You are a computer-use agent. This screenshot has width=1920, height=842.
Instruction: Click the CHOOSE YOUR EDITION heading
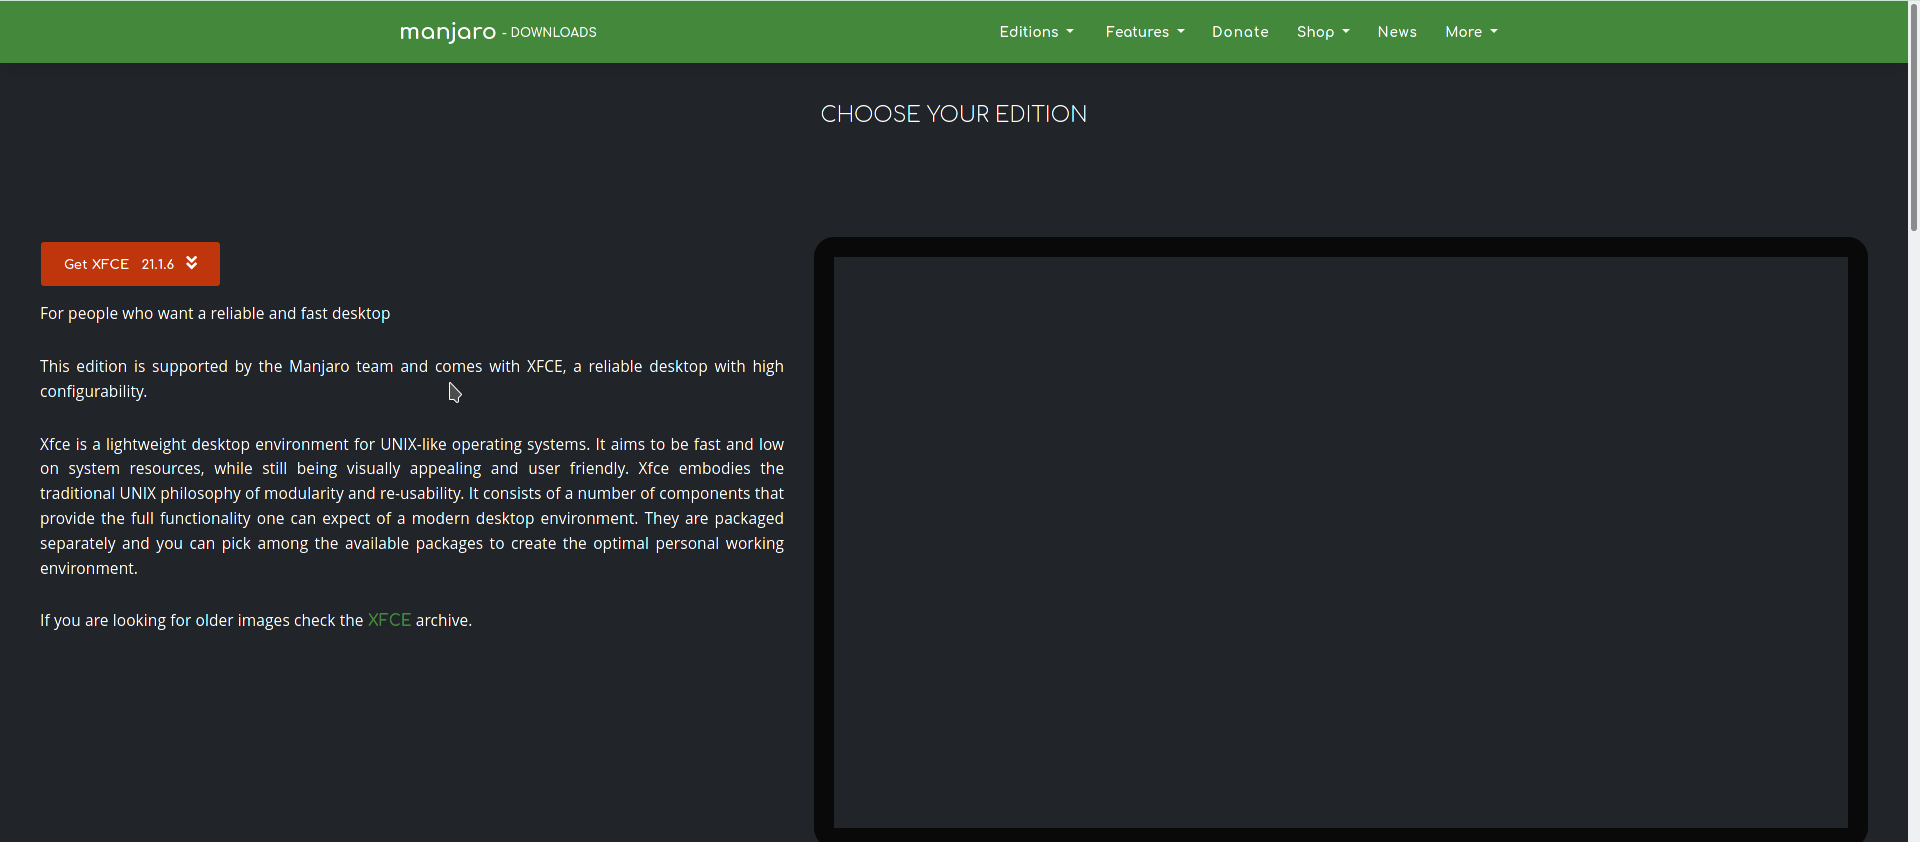click(x=953, y=114)
